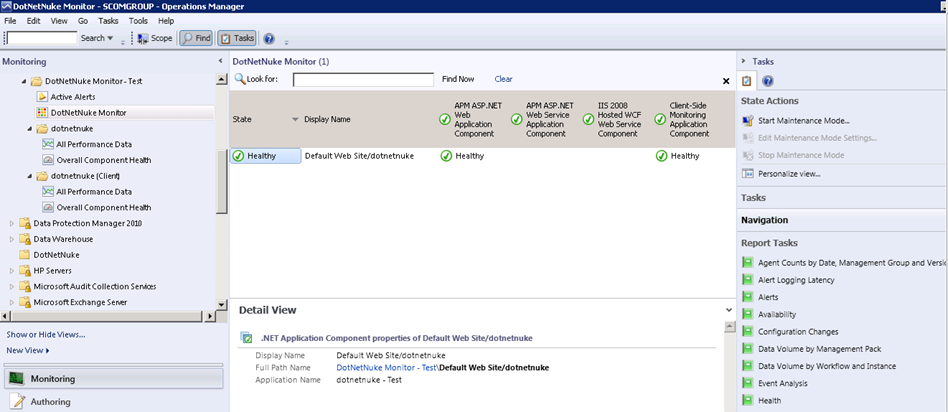Sort by the Display Name column header

tap(327, 119)
